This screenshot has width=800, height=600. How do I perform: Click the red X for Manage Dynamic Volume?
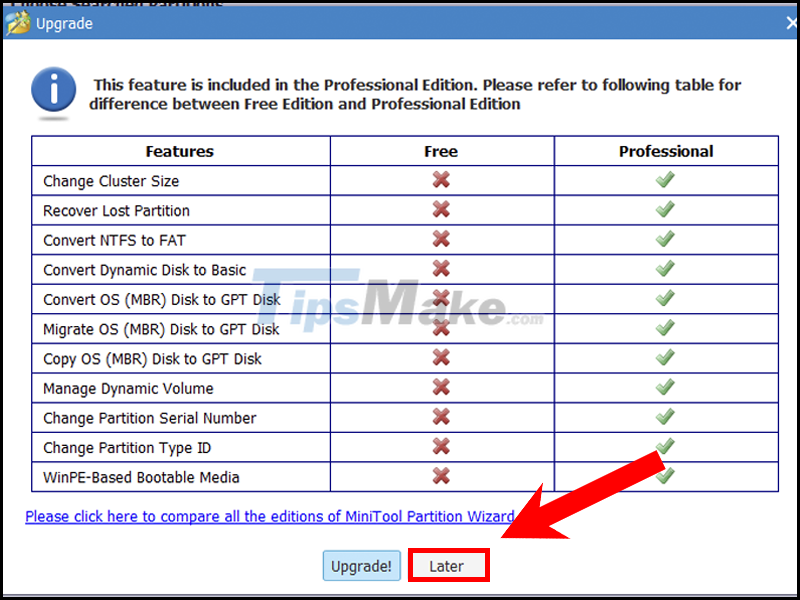(441, 387)
